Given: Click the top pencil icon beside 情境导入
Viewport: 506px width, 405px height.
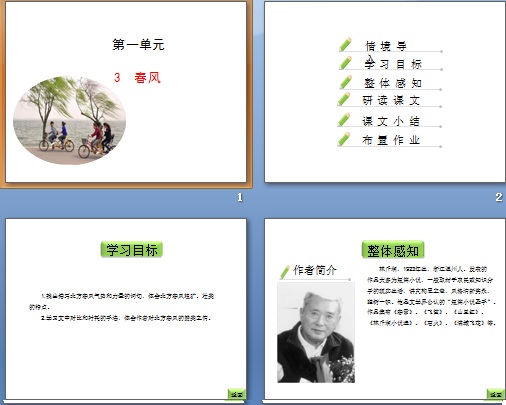Looking at the screenshot, I should tap(345, 44).
